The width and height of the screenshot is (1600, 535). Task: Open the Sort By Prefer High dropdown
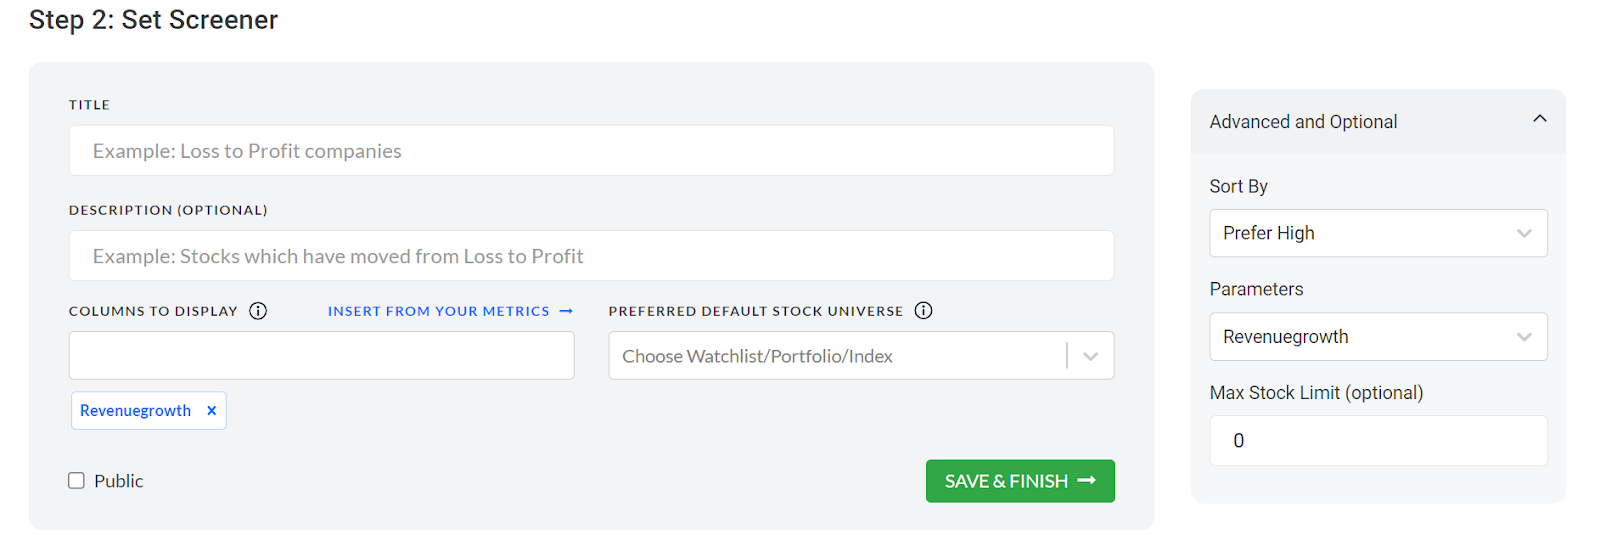tap(1378, 233)
